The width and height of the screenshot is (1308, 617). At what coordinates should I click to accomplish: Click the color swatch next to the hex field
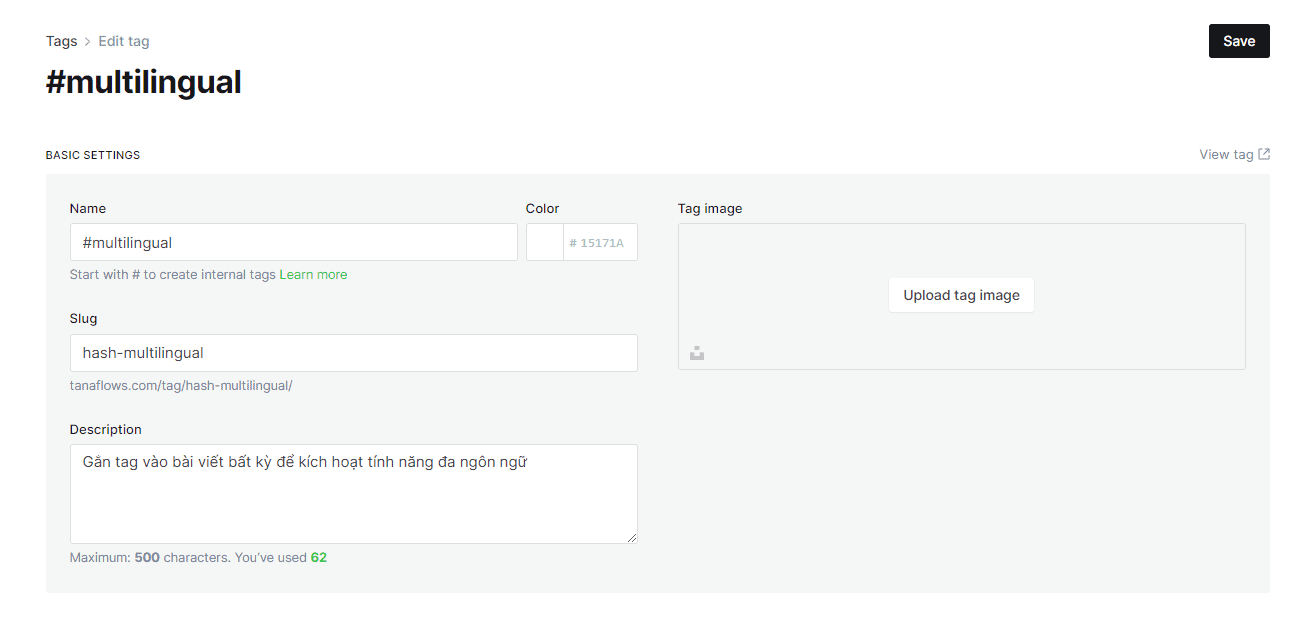(544, 241)
